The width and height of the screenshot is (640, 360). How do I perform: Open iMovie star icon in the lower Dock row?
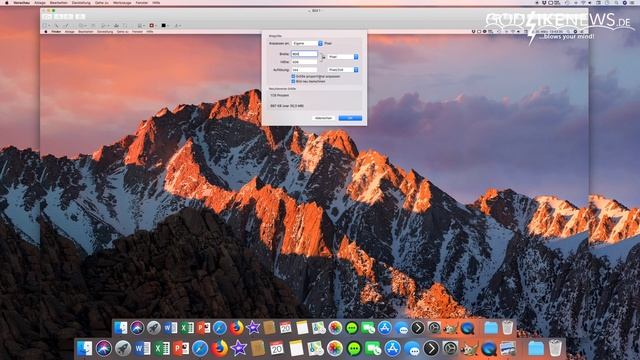click(238, 348)
